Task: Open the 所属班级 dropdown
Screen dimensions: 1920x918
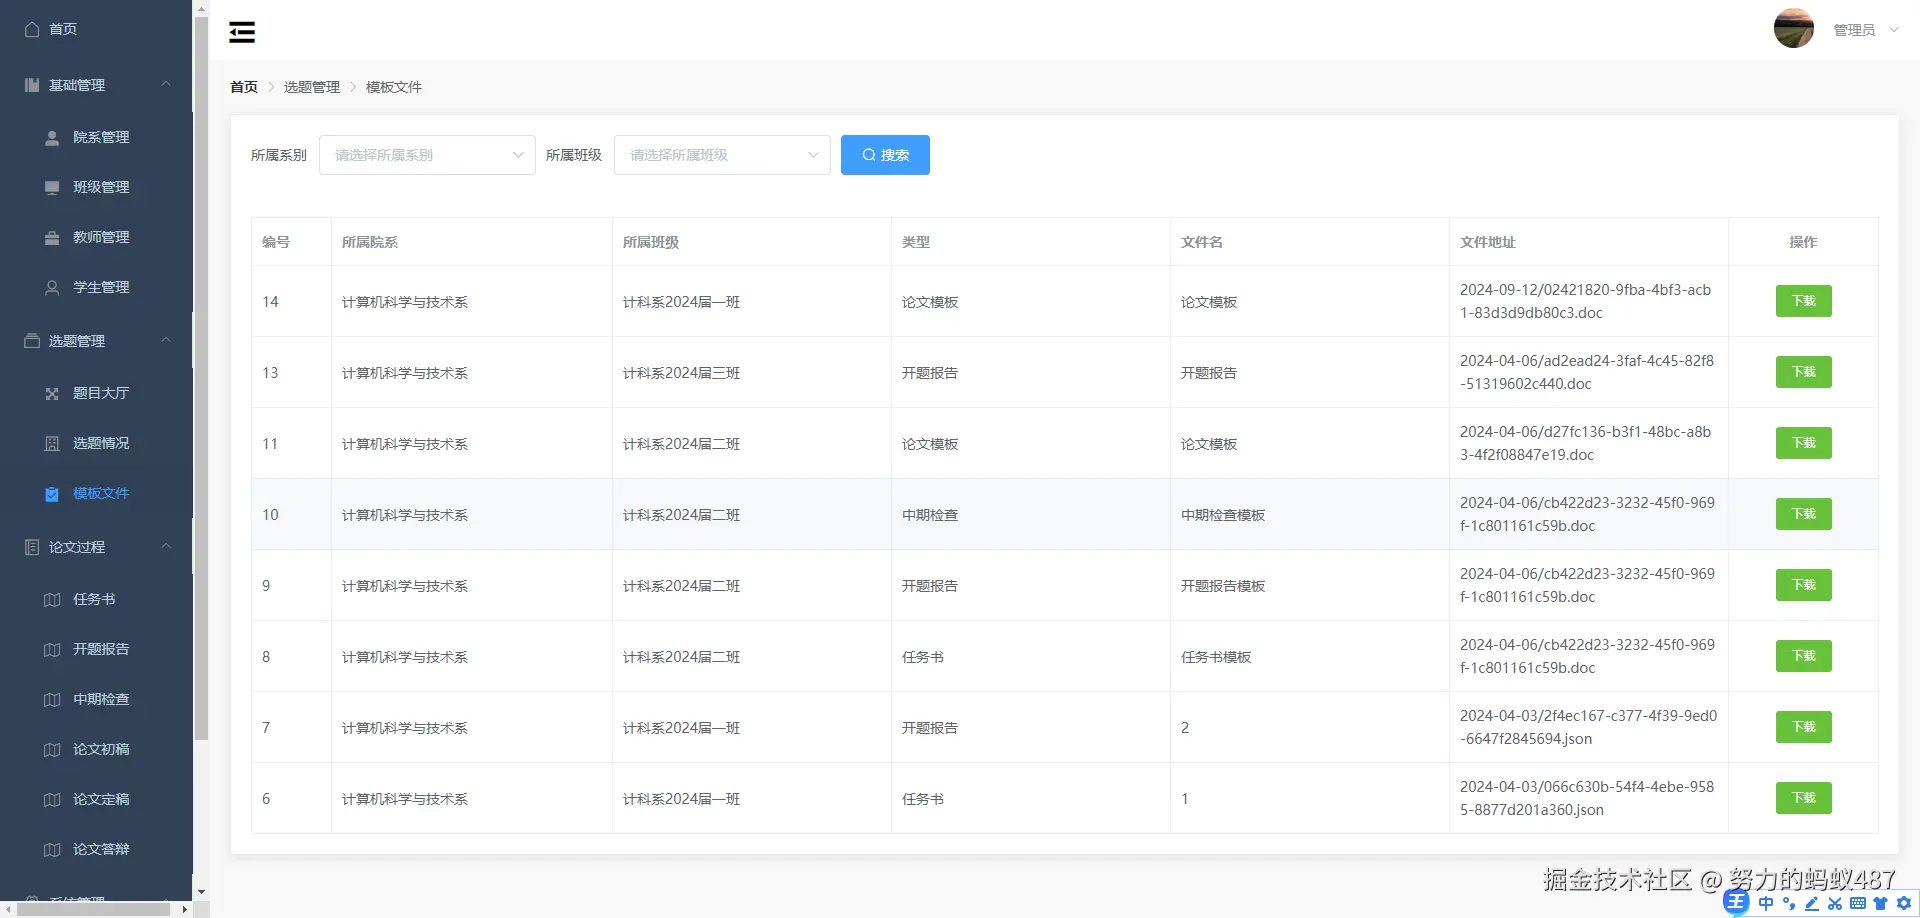Action: [x=722, y=155]
